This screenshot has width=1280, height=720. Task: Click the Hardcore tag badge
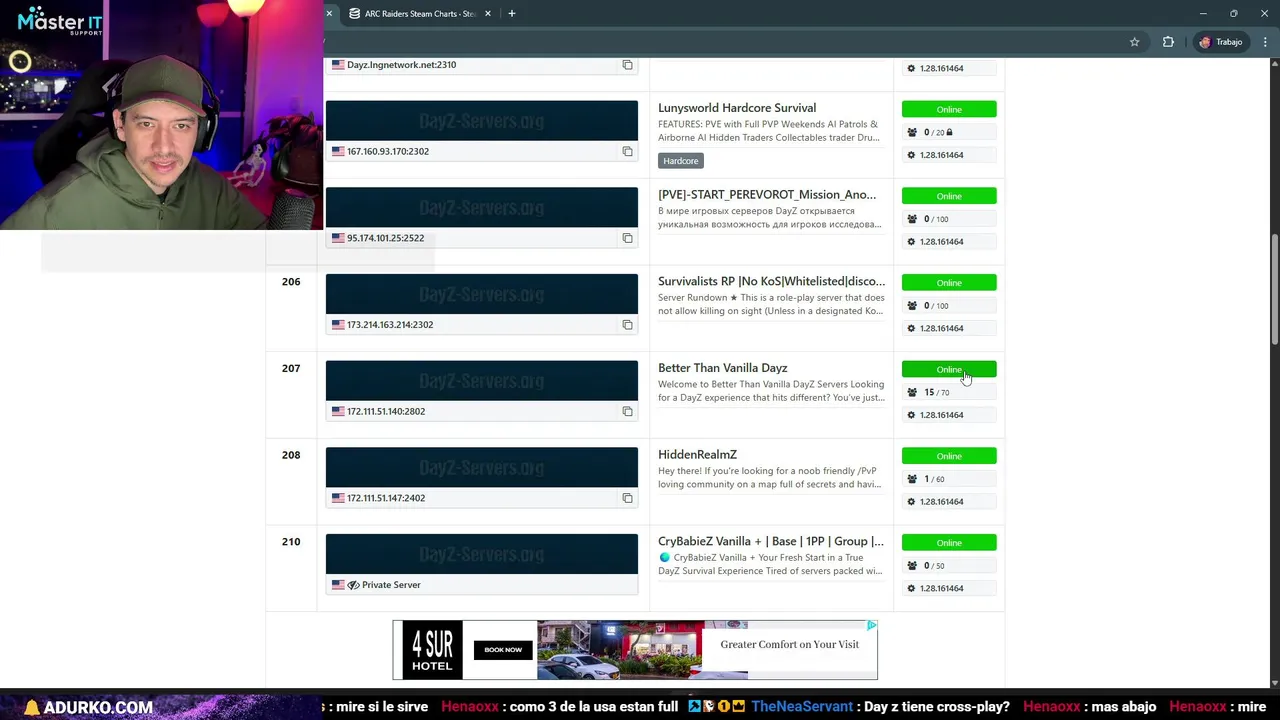(x=681, y=161)
